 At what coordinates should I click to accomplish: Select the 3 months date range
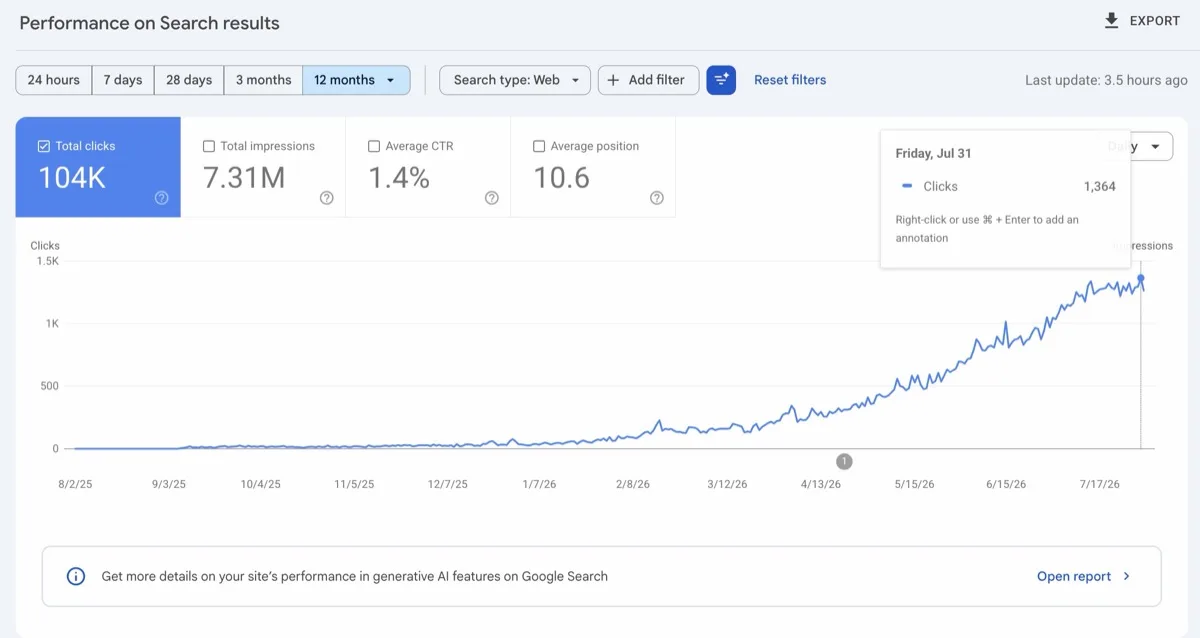(x=264, y=80)
